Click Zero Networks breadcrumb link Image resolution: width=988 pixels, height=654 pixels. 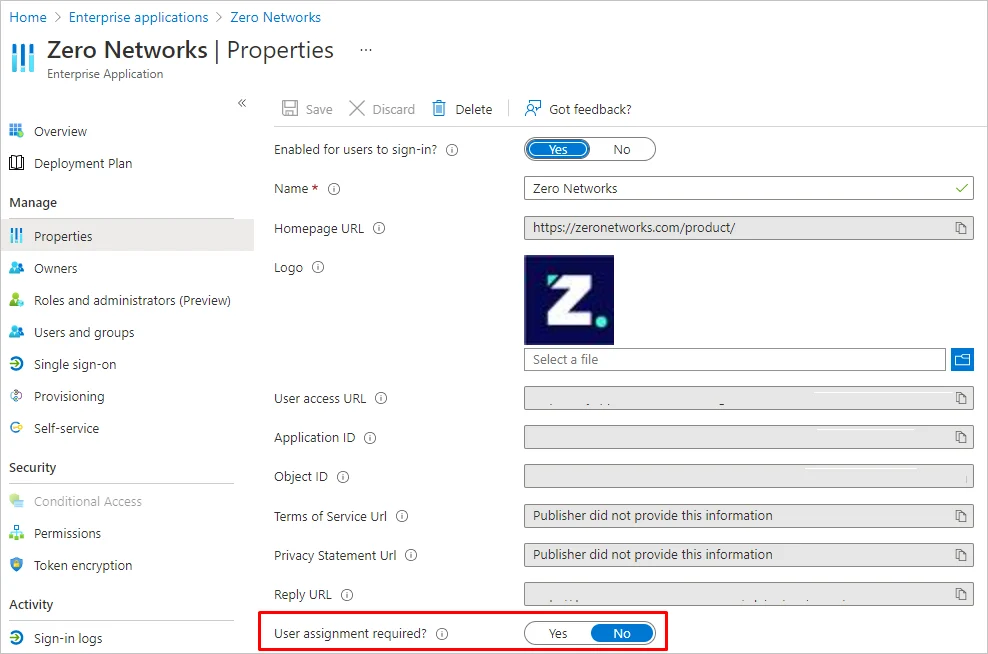coord(275,17)
